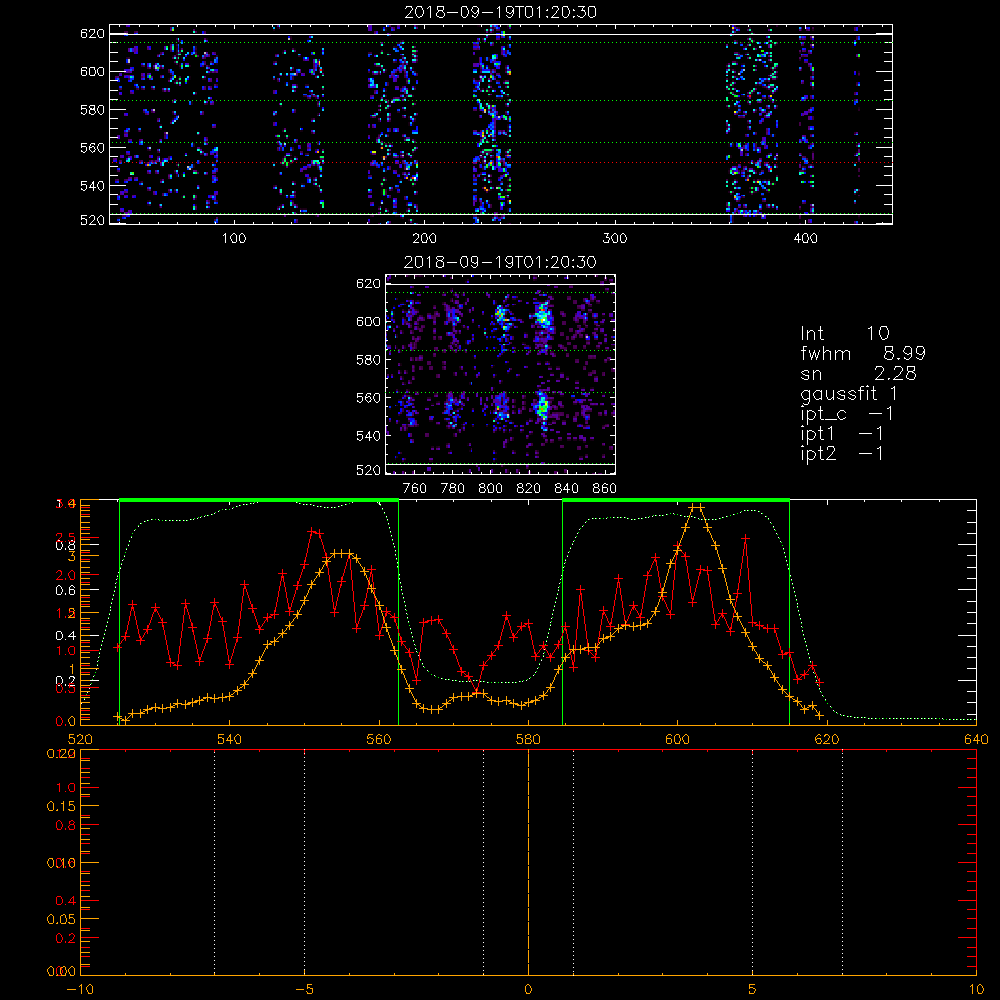1000x1000 pixels.
Task: Click x-axis label 640 on profile plot
Action: [976, 740]
